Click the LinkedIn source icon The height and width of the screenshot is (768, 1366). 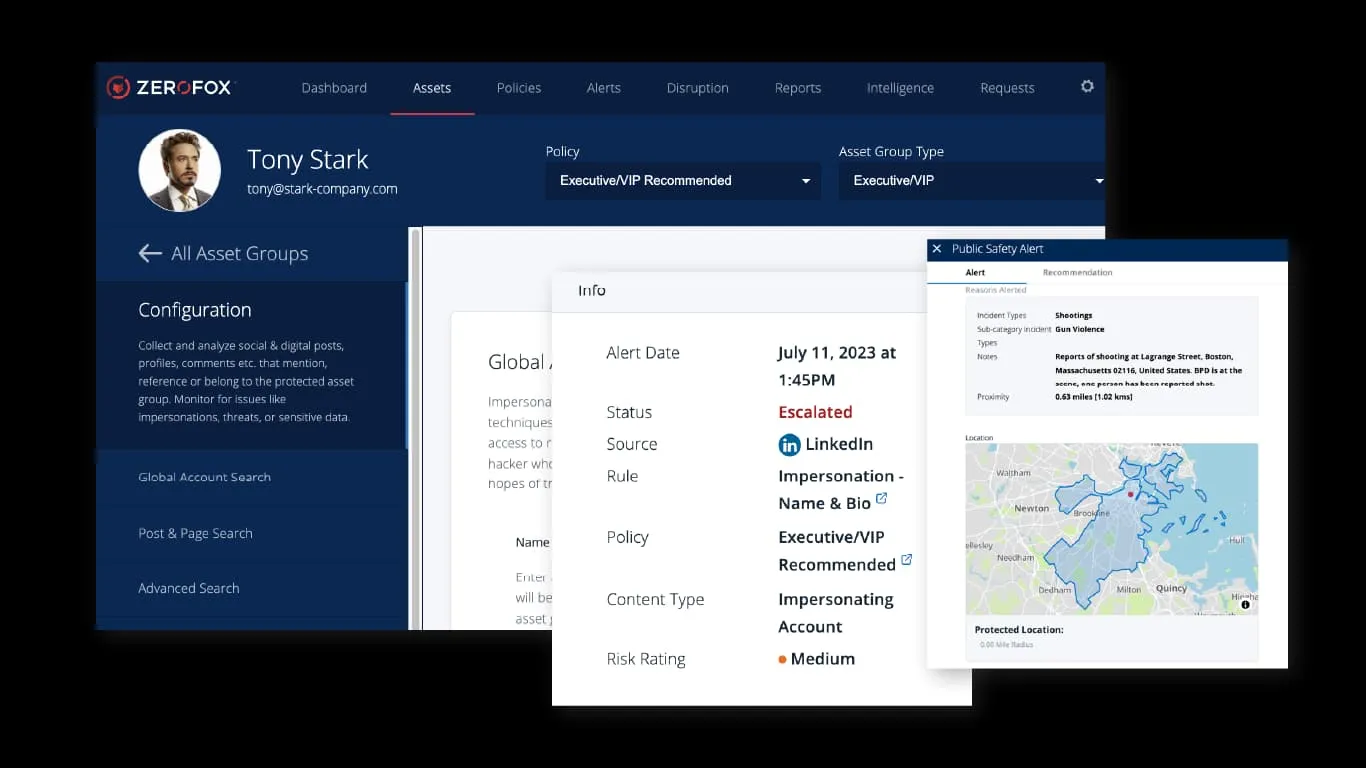[789, 445]
